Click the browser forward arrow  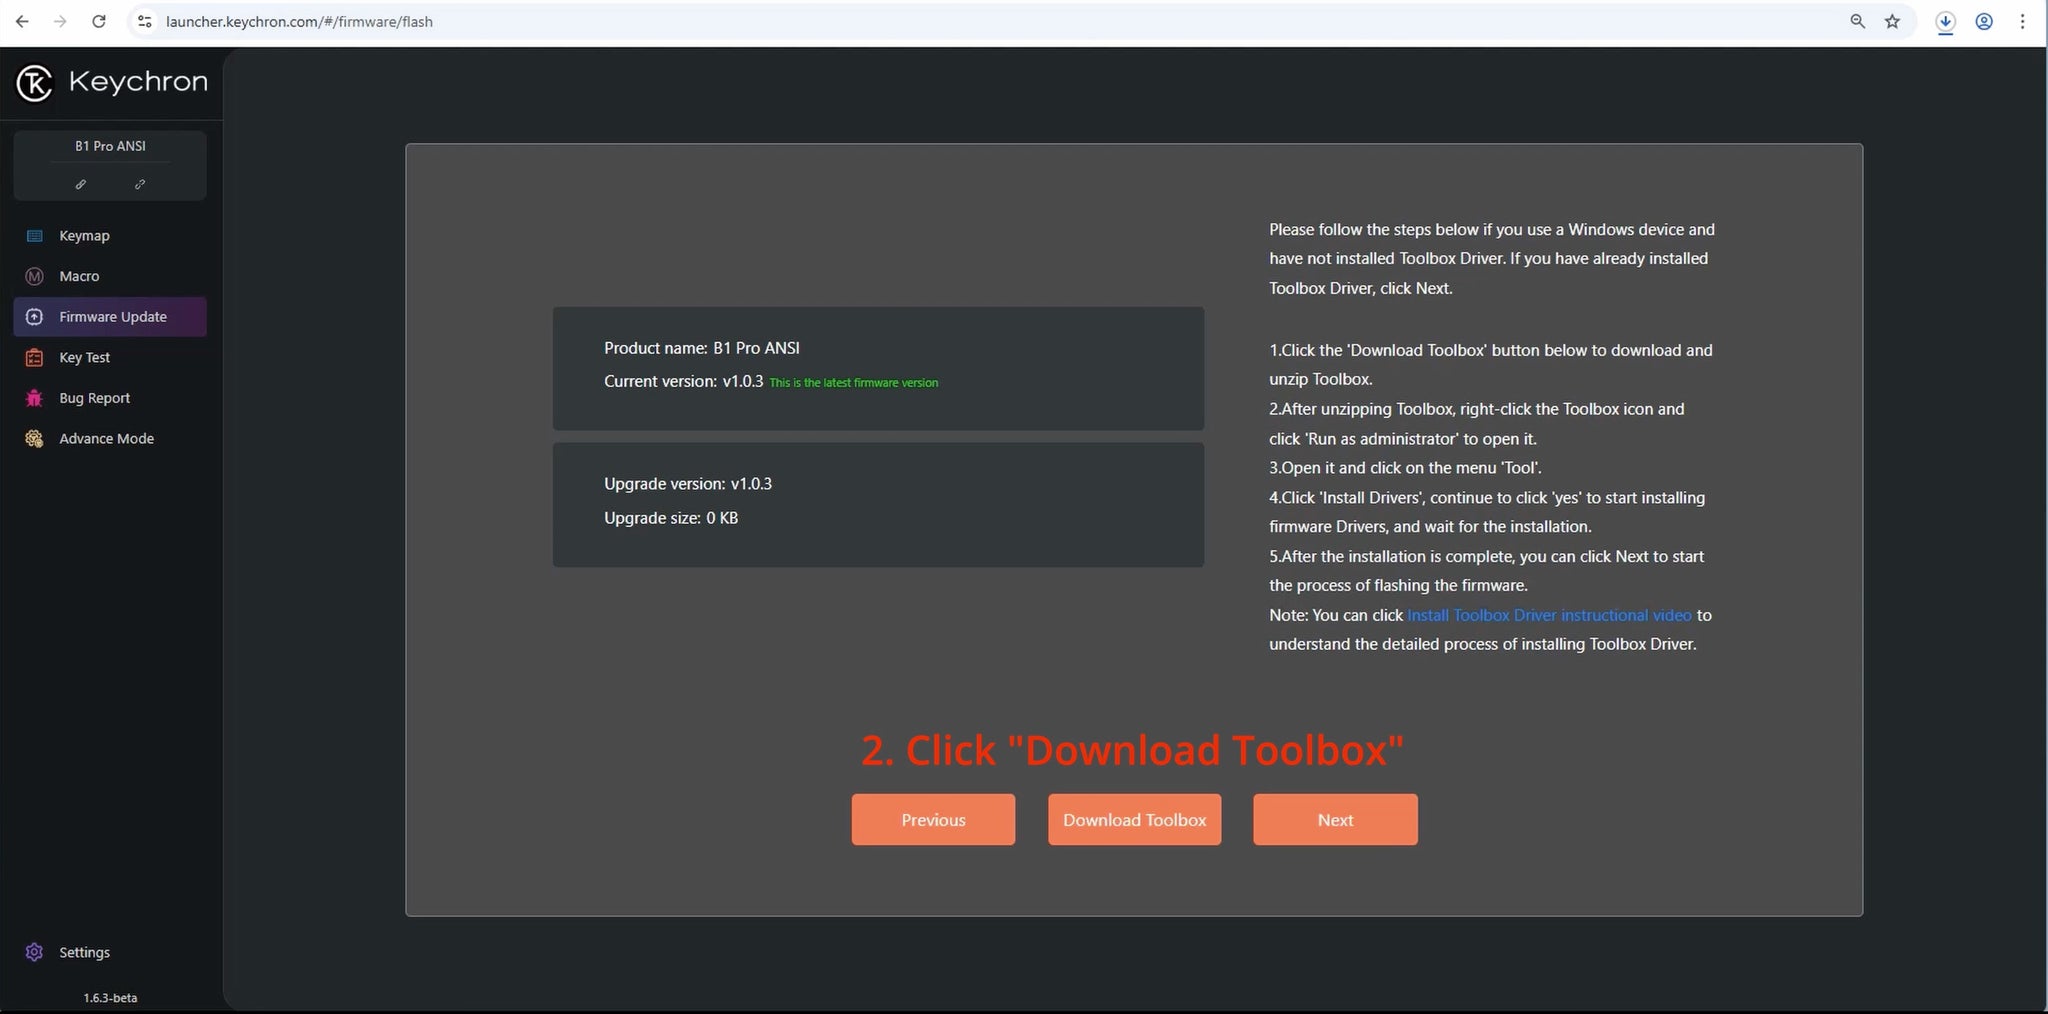tap(60, 21)
